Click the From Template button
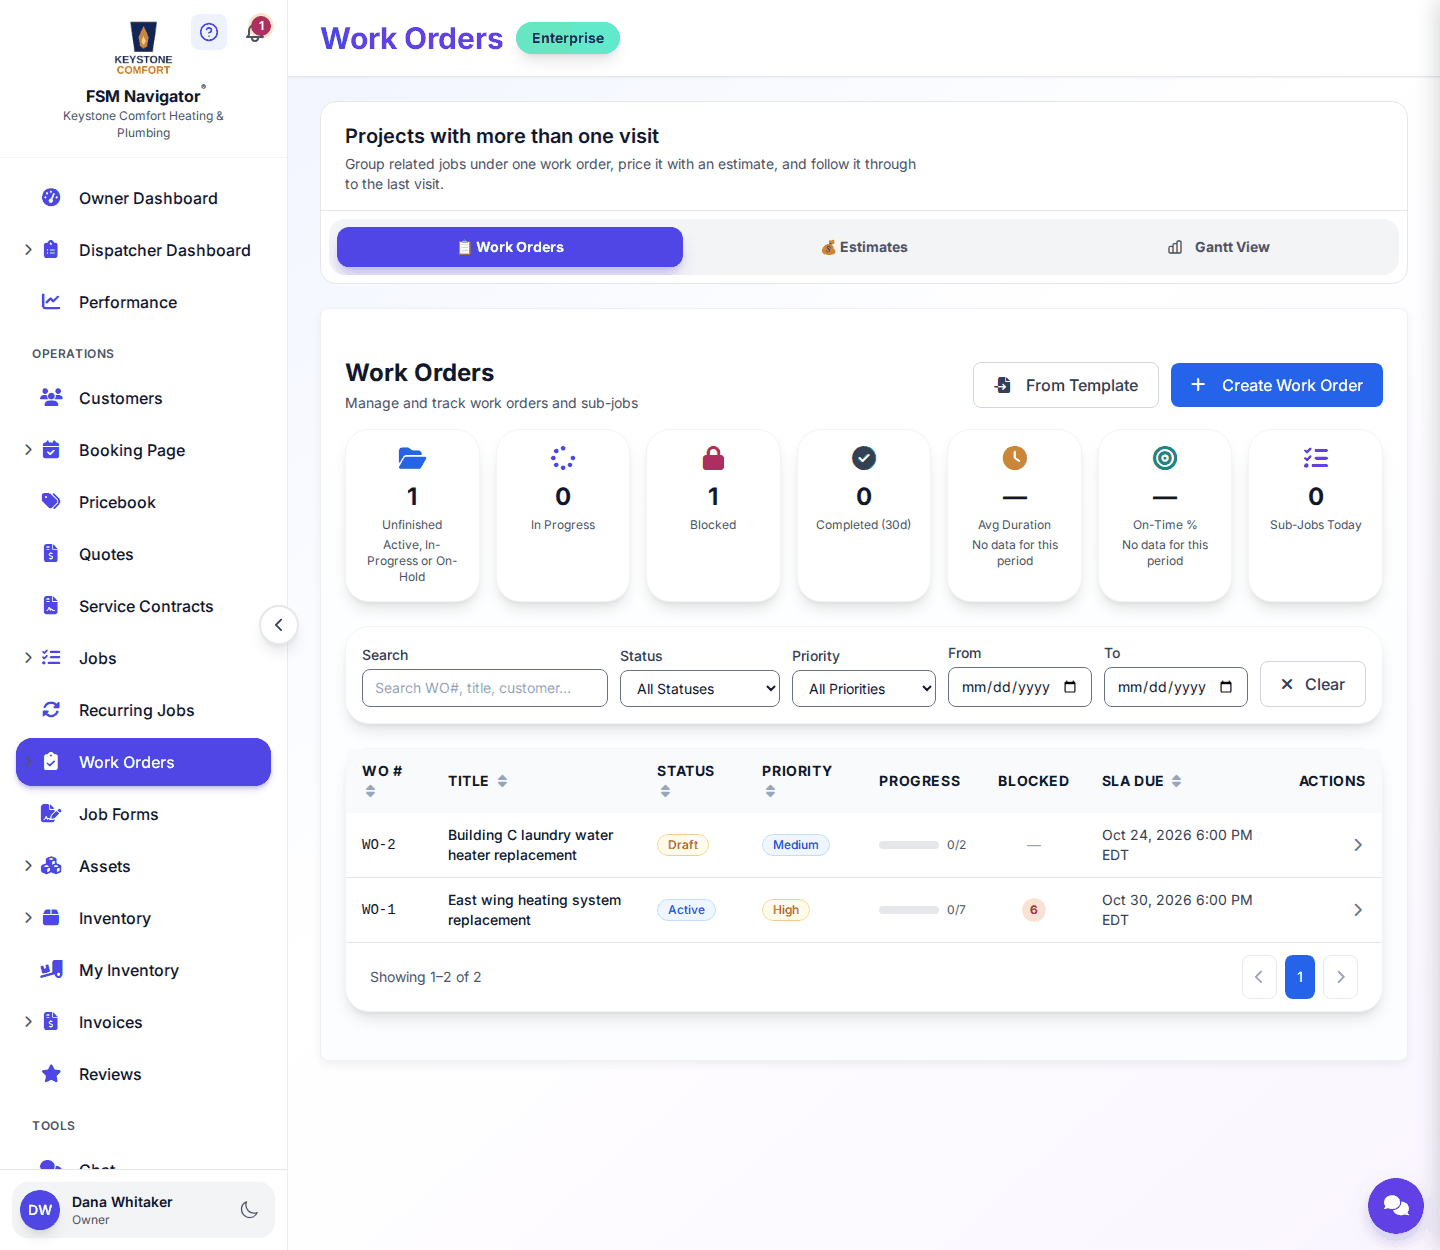 [x=1066, y=385]
